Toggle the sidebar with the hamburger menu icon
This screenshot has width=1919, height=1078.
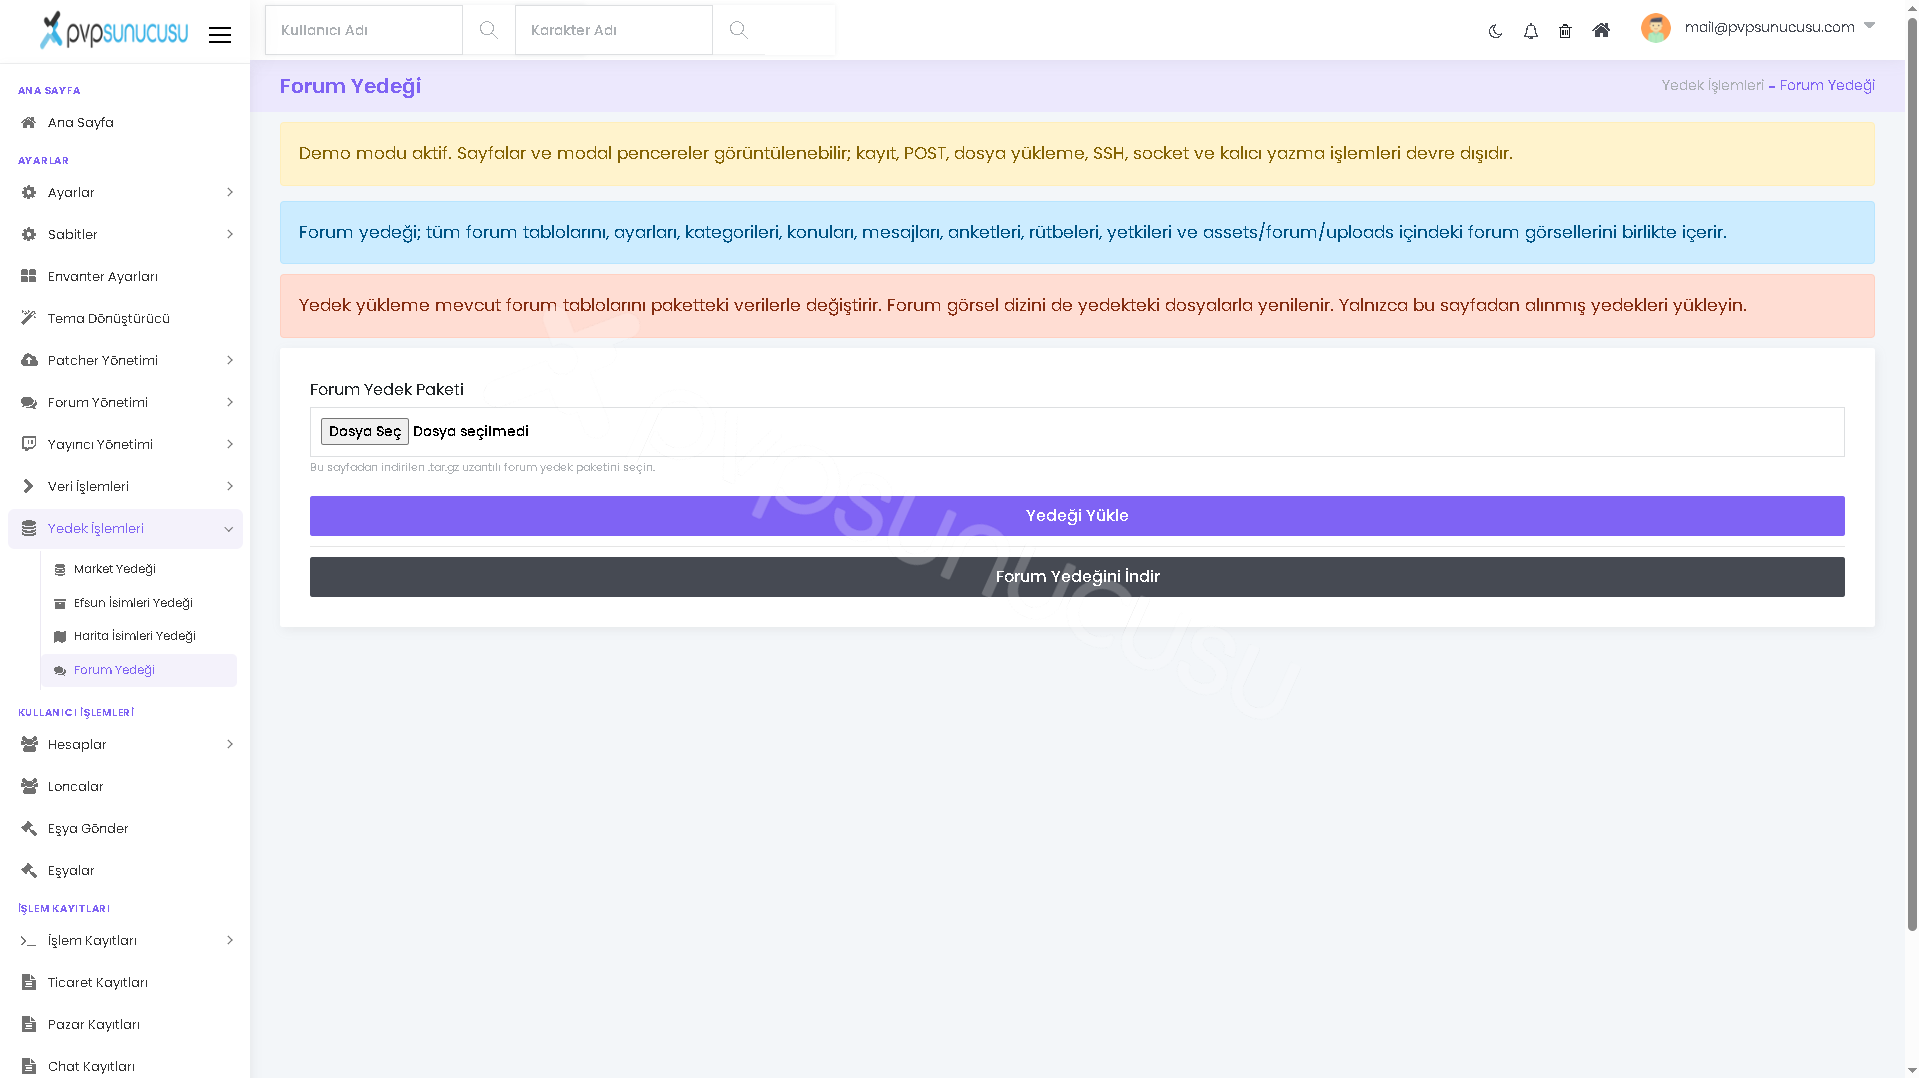coord(220,35)
